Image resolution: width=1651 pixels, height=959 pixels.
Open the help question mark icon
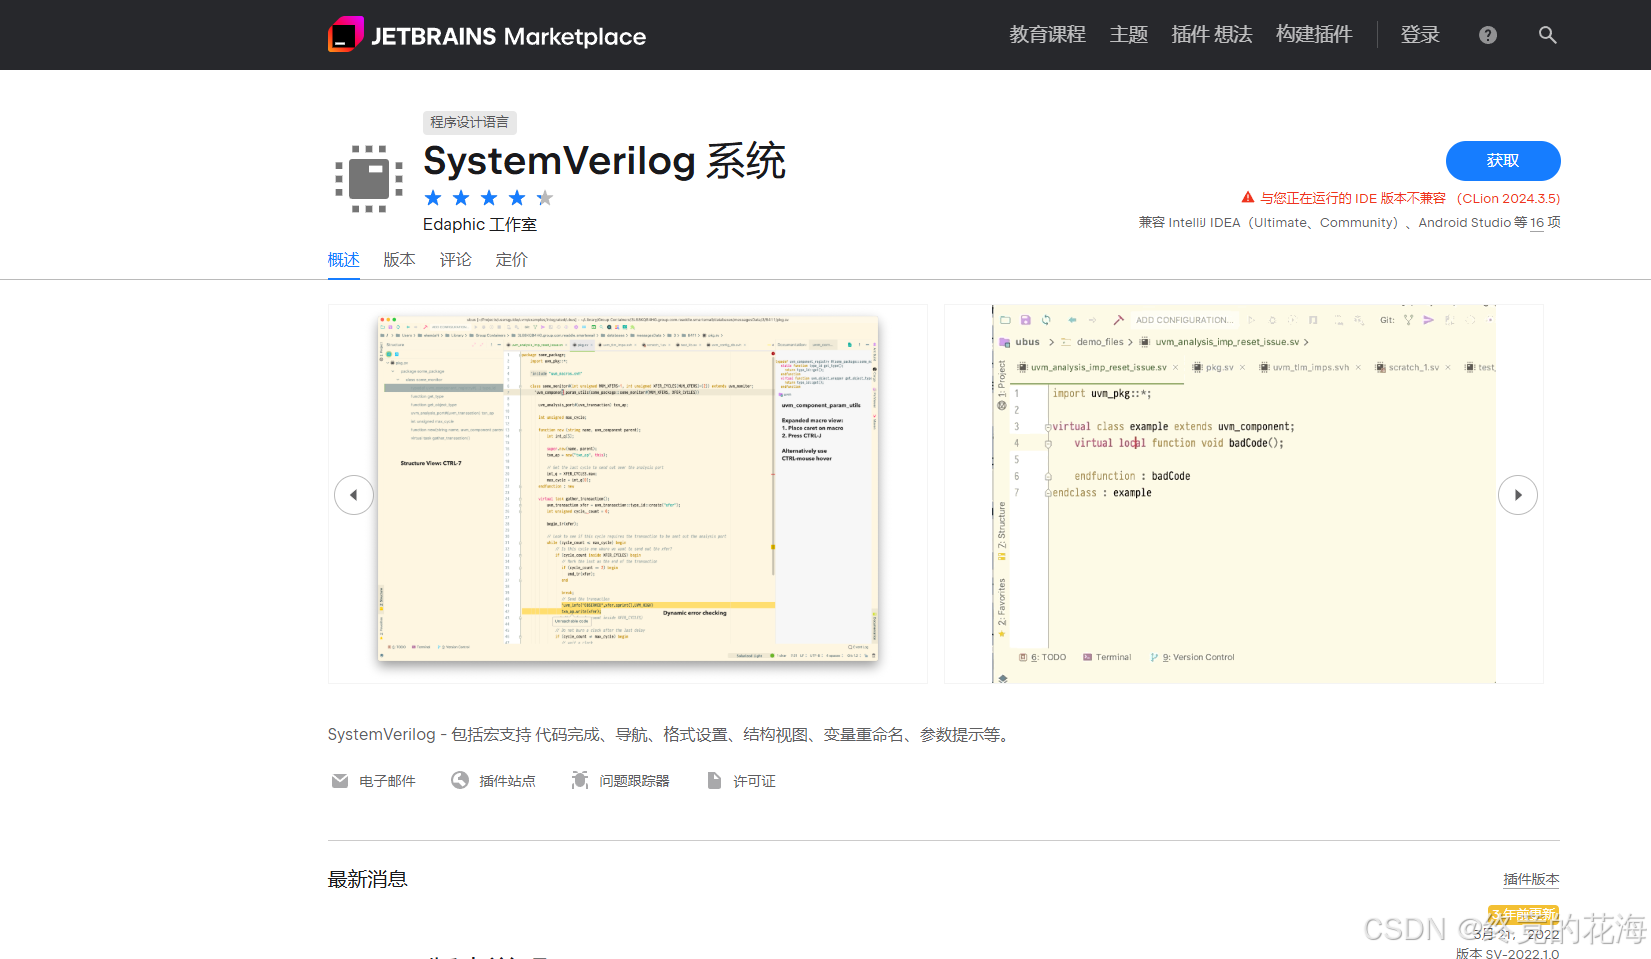1488,35
